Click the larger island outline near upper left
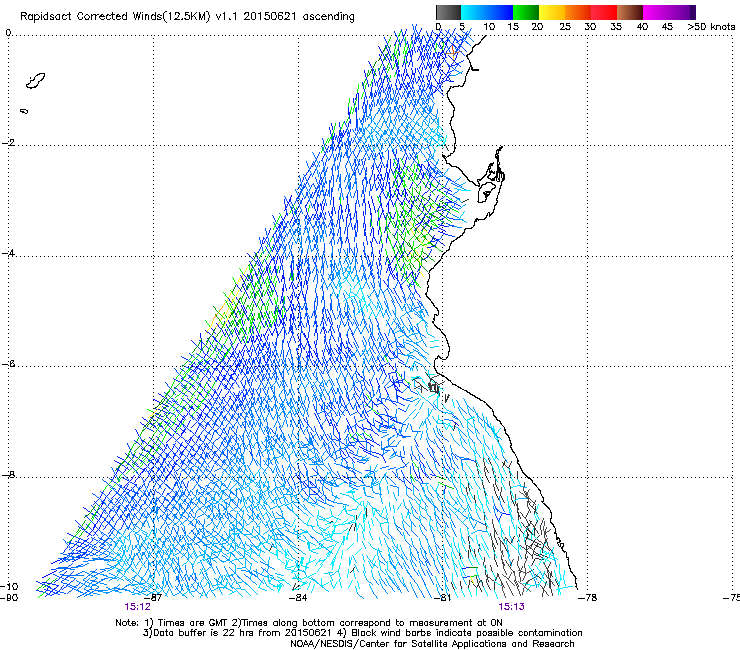This screenshot has width=740, height=650. [x=35, y=81]
